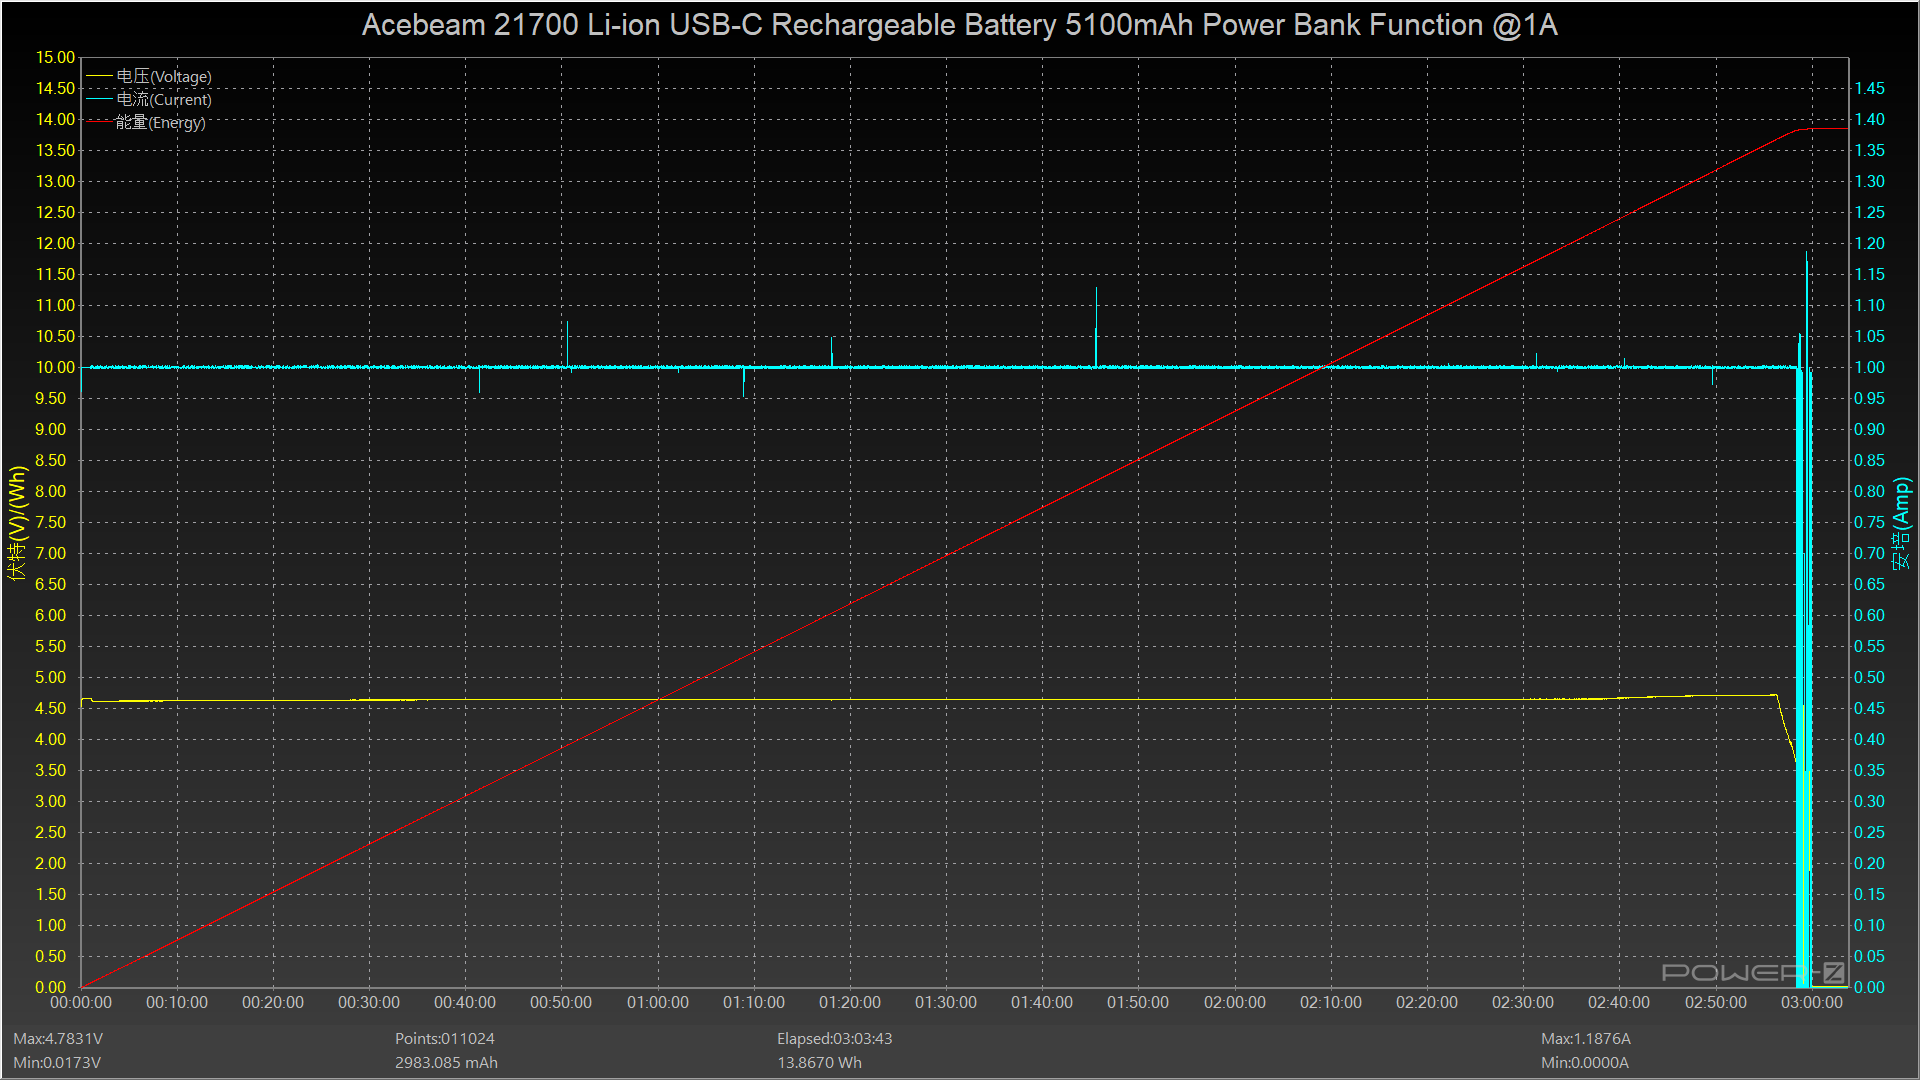
Task: Click the 03:00:00 time axis tick
Action: (x=1811, y=1002)
